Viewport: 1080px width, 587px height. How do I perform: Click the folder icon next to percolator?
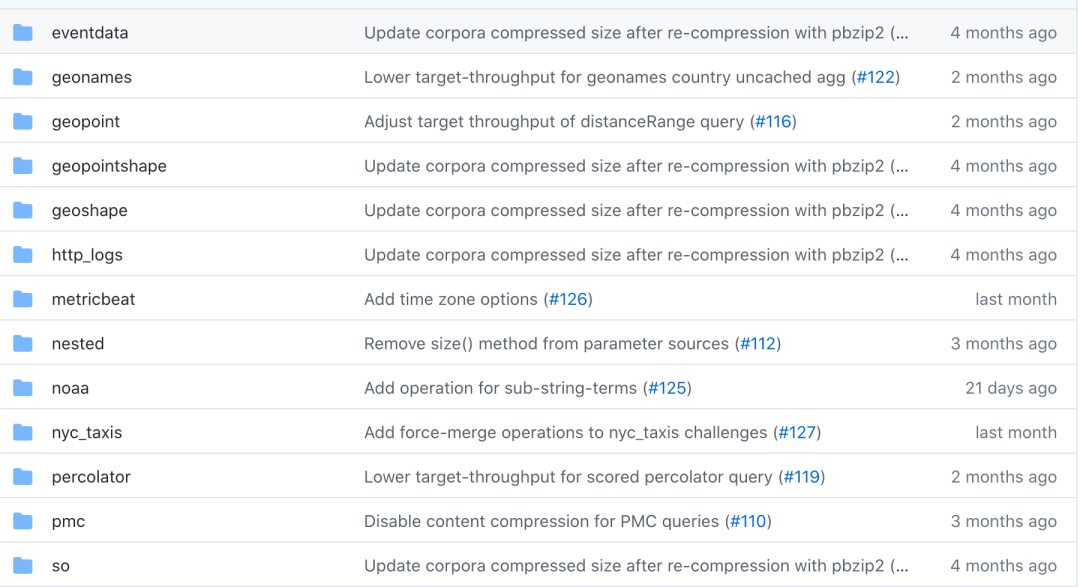[23, 477]
